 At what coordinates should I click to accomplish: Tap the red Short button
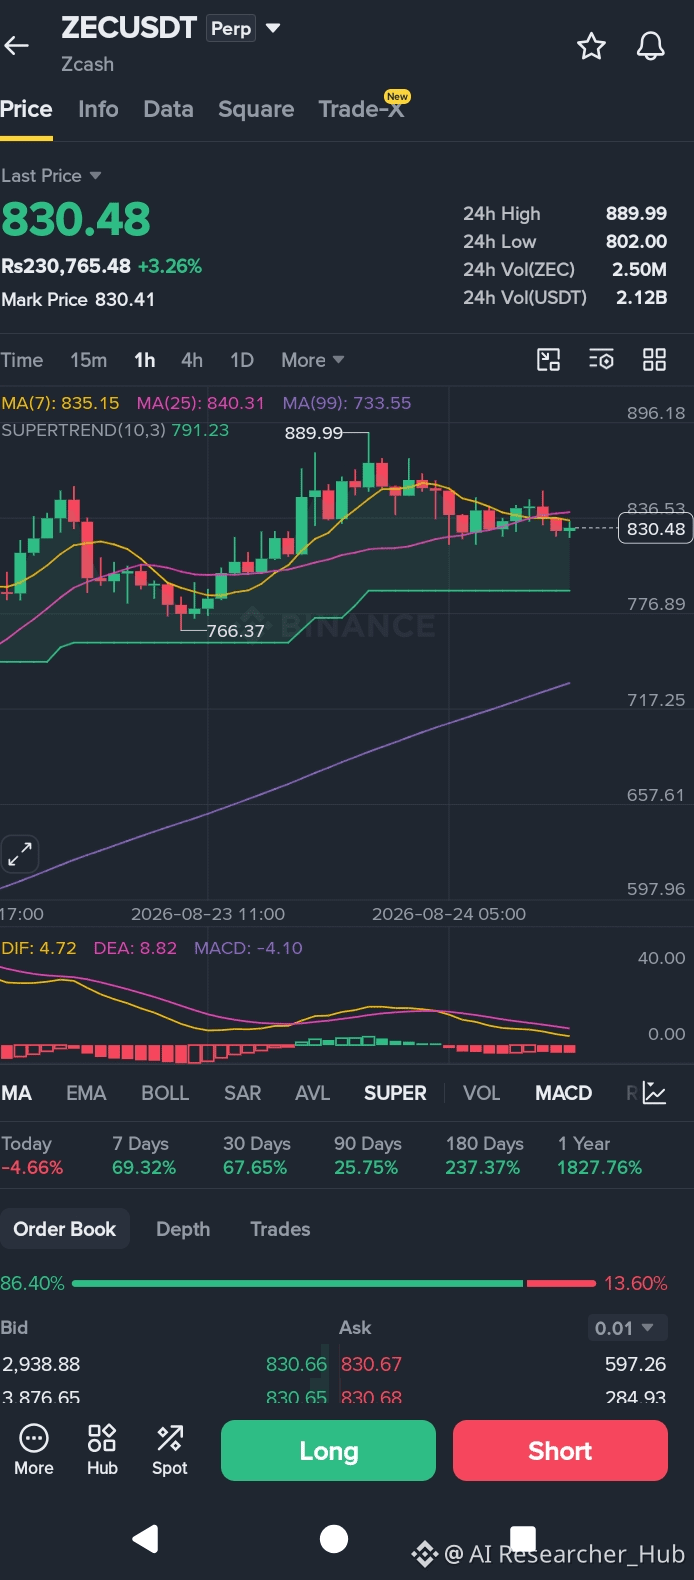tap(560, 1450)
